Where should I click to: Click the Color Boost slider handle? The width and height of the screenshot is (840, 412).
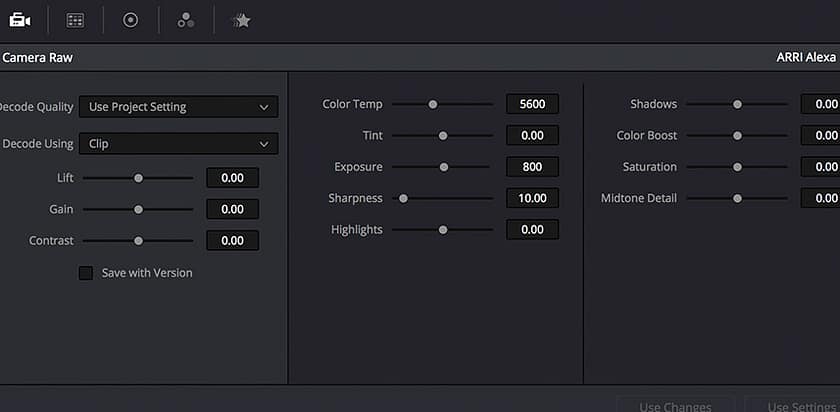pos(737,136)
